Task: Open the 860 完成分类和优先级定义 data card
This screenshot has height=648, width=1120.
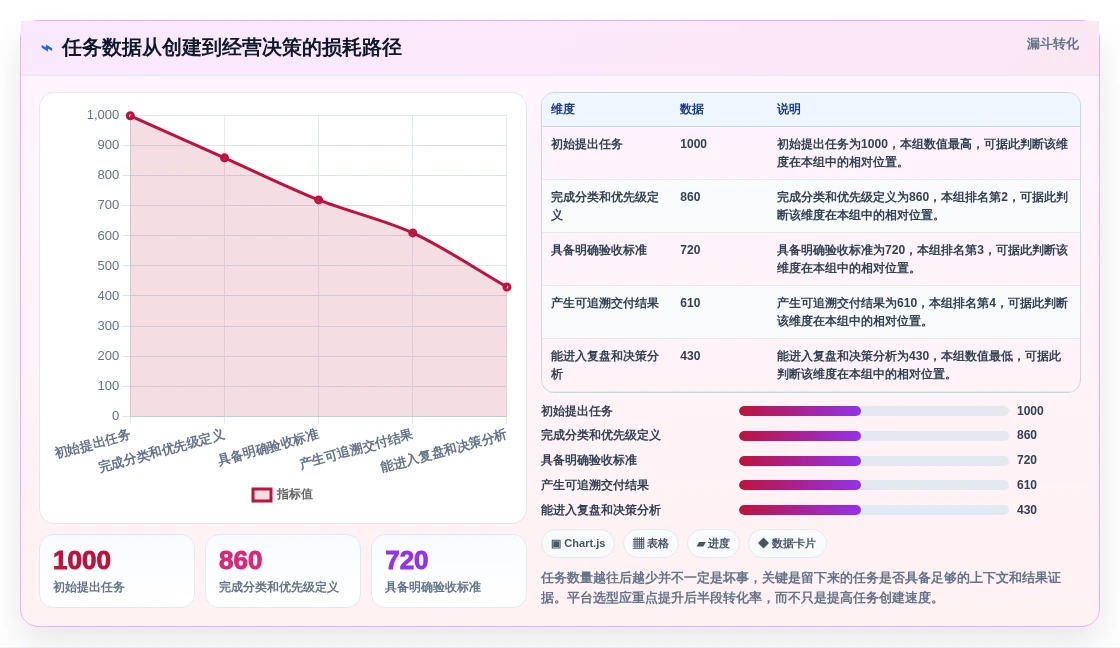Action: click(x=283, y=571)
